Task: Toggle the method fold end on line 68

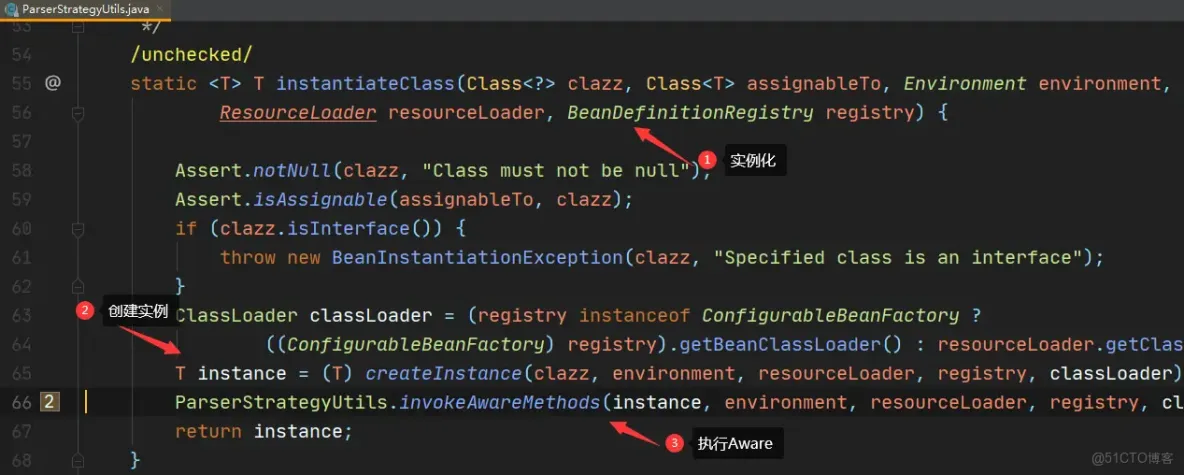Action: (x=77, y=460)
